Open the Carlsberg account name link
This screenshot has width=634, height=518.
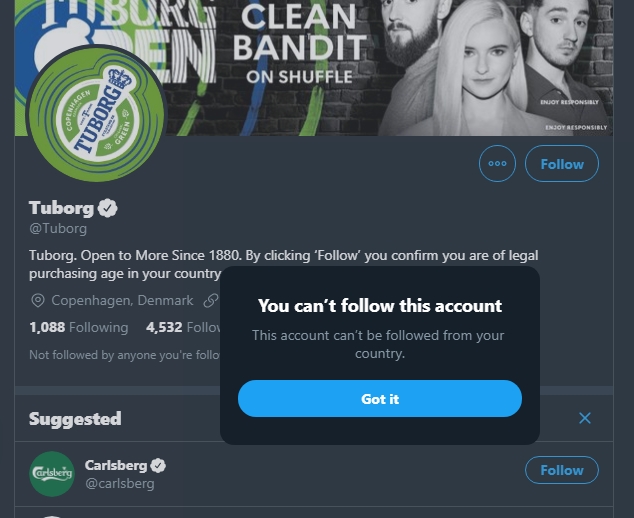(x=116, y=465)
